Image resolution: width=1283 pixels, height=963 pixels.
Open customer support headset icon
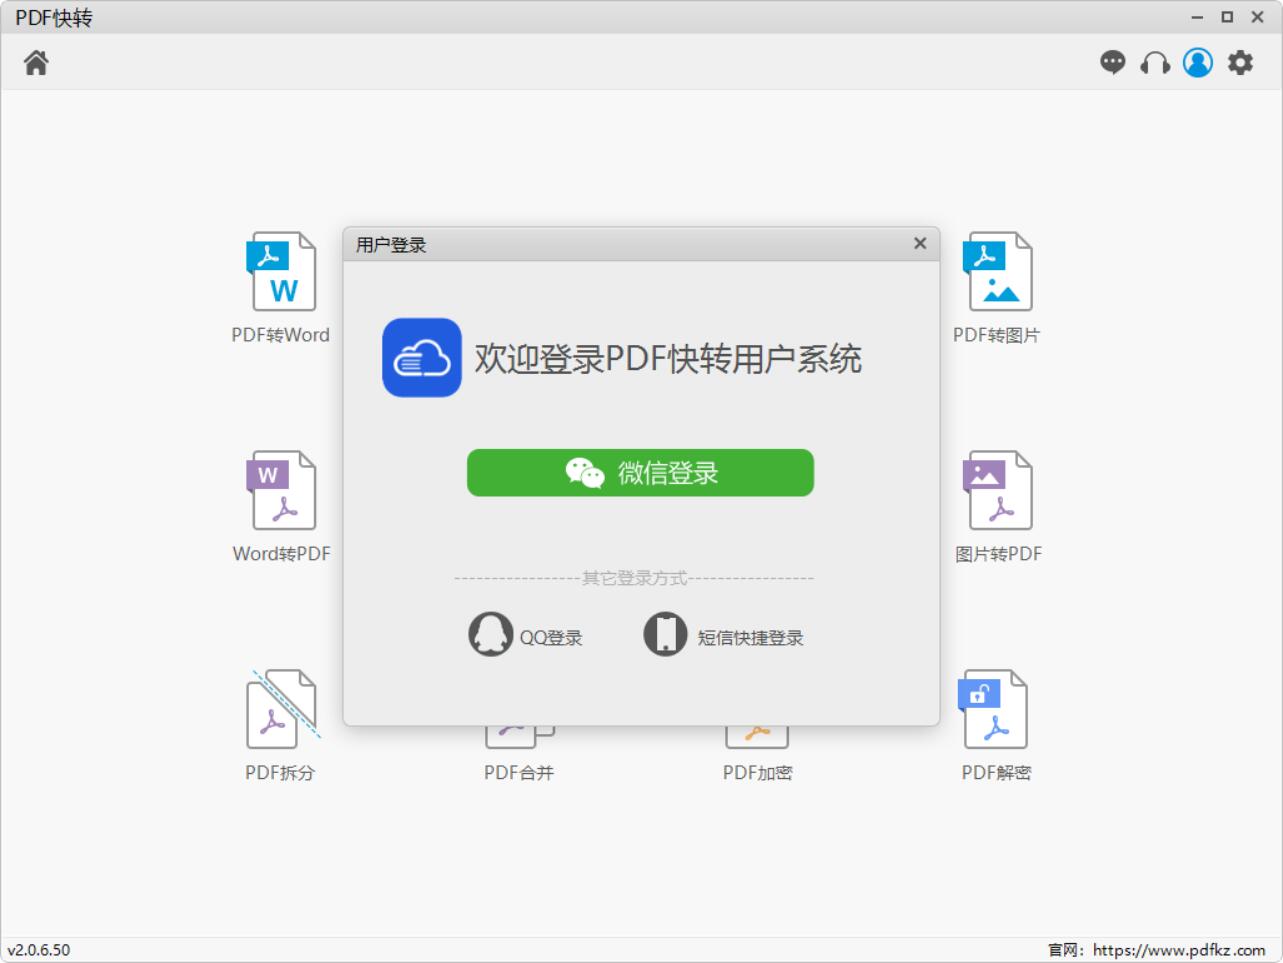[x=1155, y=63]
